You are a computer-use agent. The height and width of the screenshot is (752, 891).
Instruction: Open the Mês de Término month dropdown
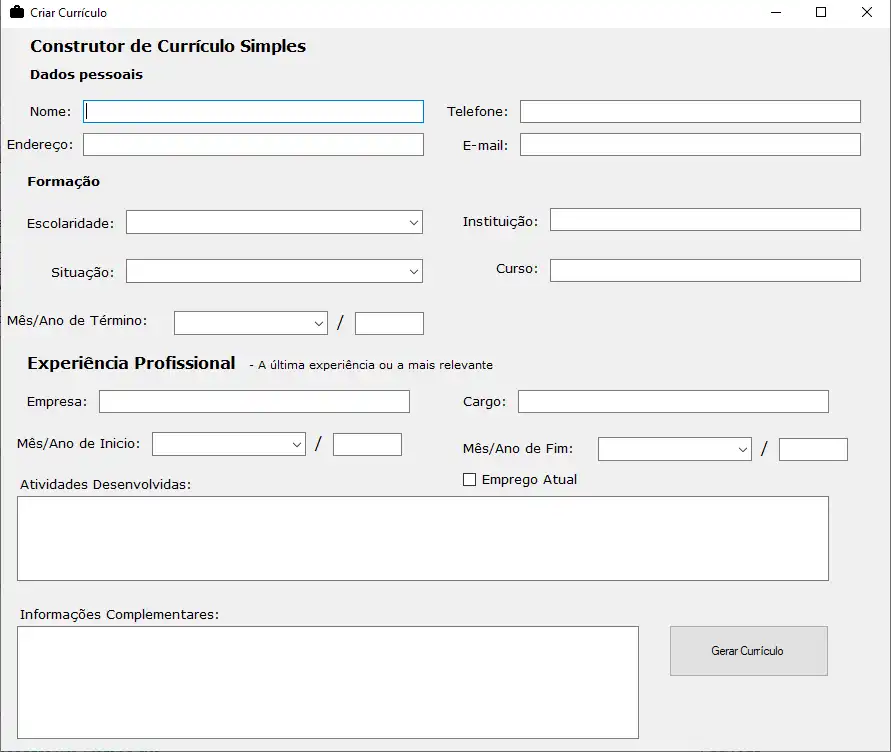(x=250, y=323)
